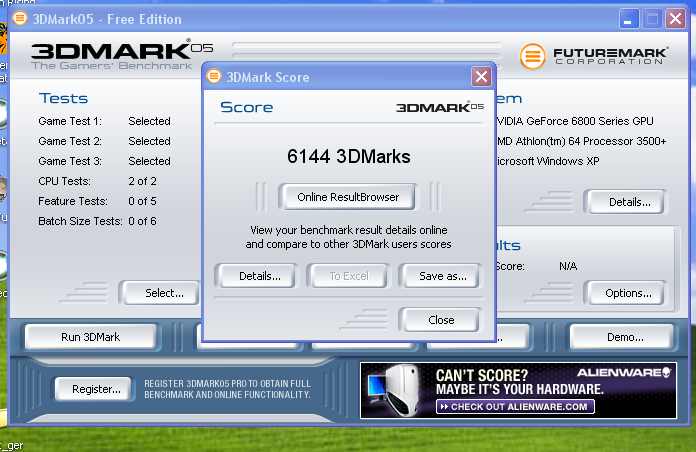The width and height of the screenshot is (696, 452).
Task: Click the 3DMark05 title bar icon
Action: (20, 18)
